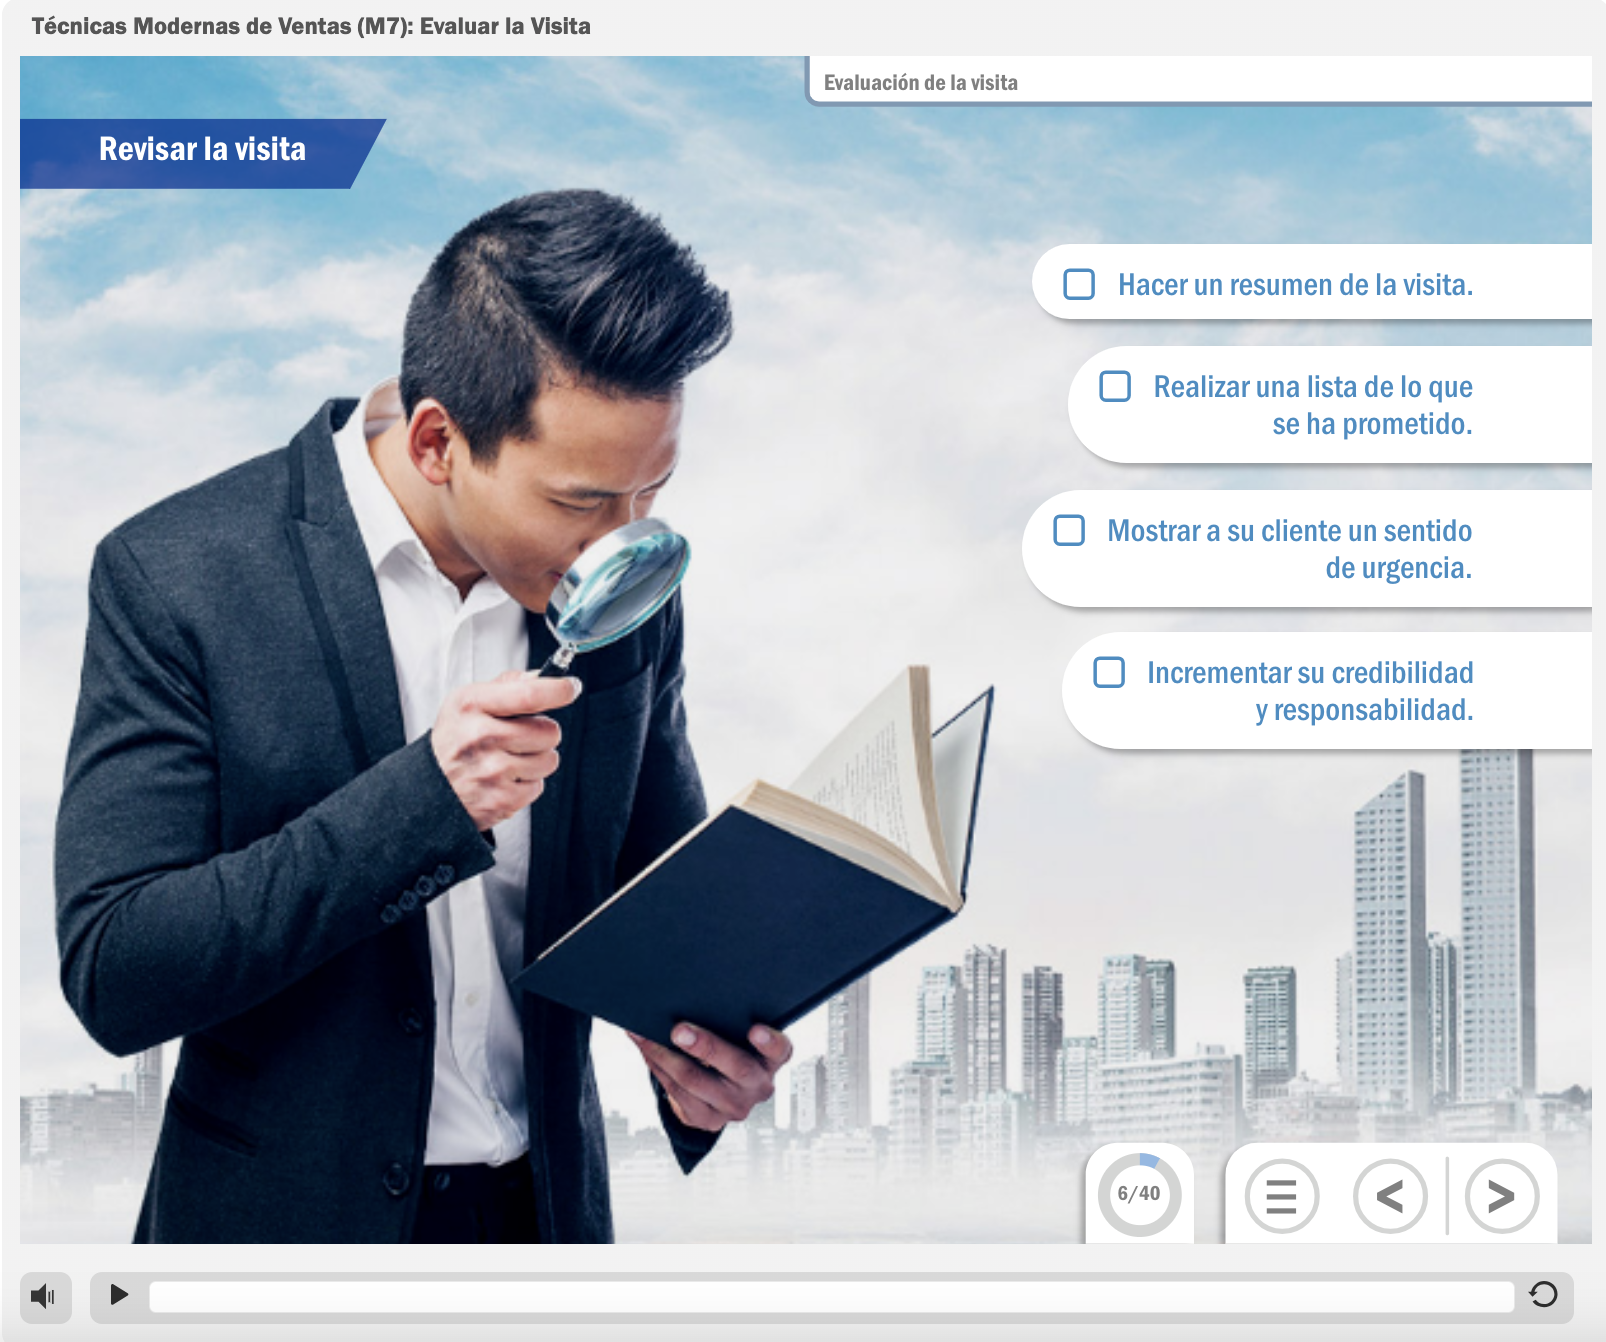Click the 'se ha prometido.' option text
The image size is (1606, 1342).
[x=1371, y=424]
